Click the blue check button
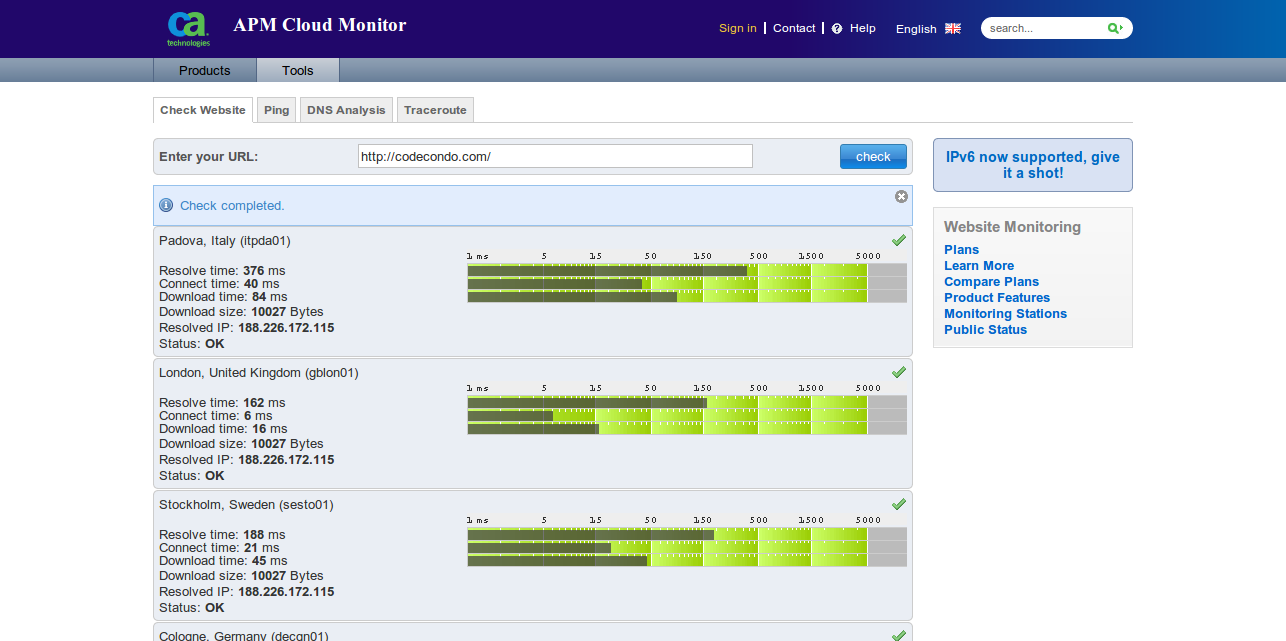Screen dimensions: 1286x641 [873, 156]
